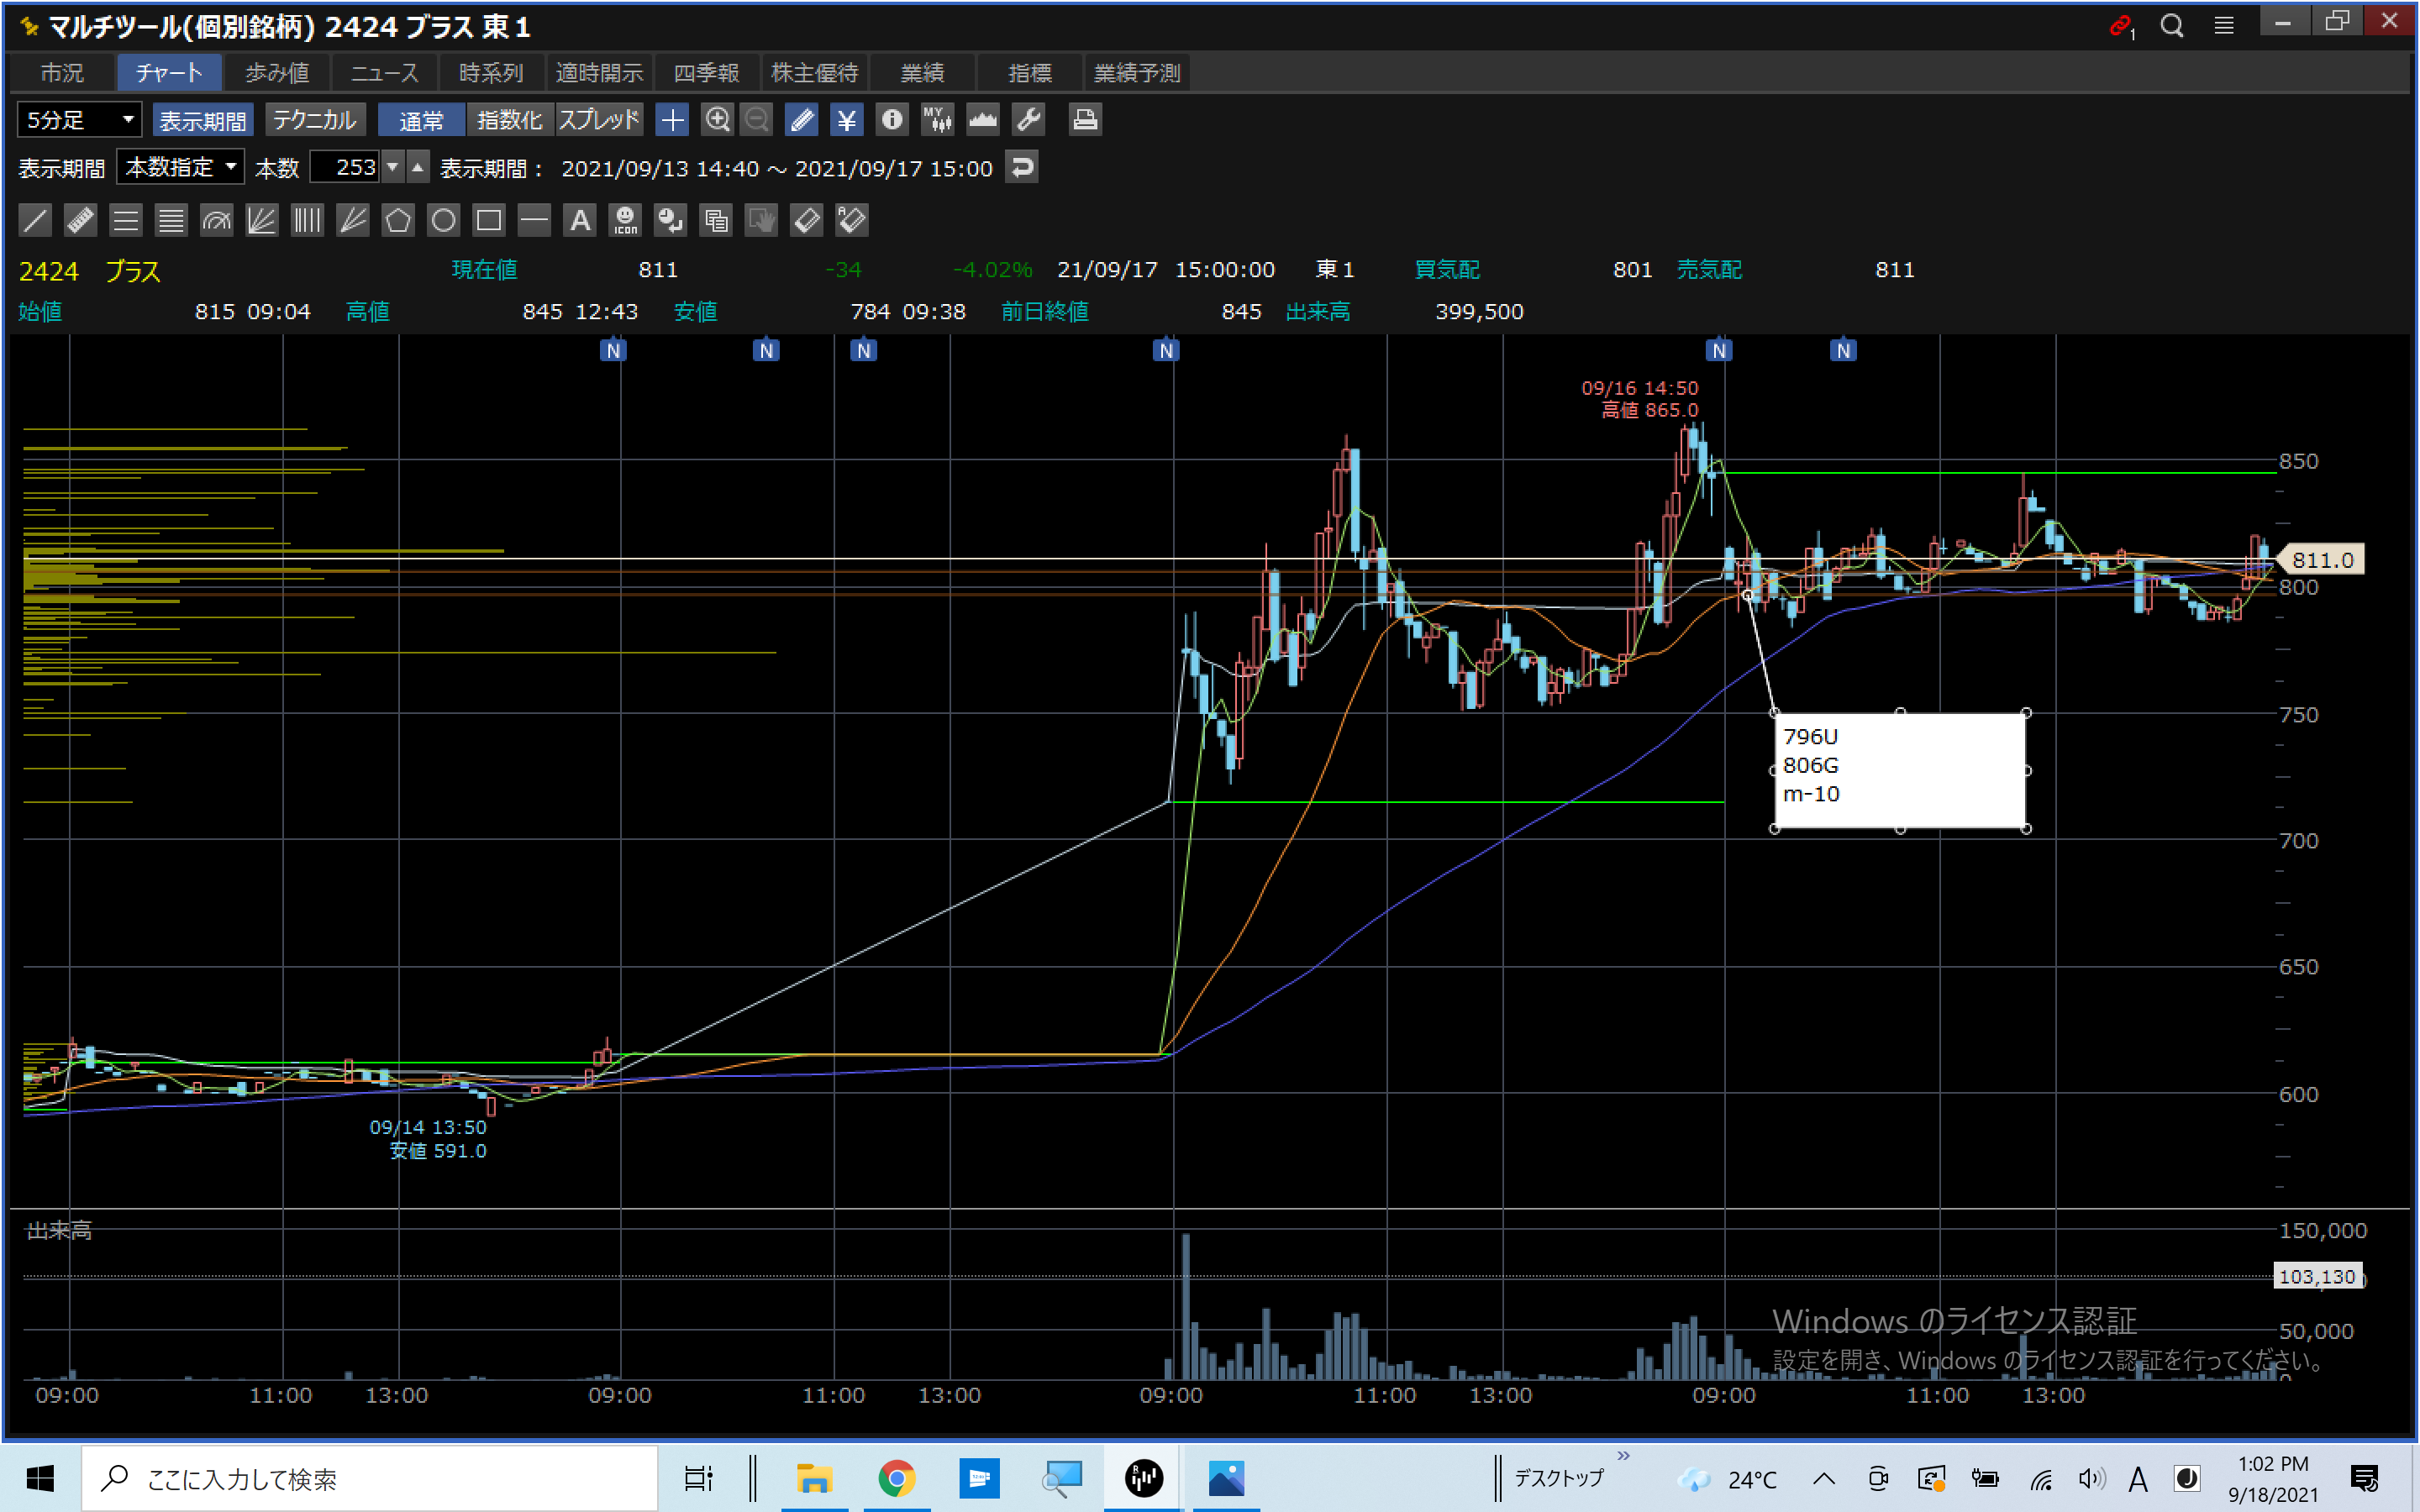Decrease bar count with down arrow
The width and height of the screenshot is (2420, 1512).
pos(393,167)
